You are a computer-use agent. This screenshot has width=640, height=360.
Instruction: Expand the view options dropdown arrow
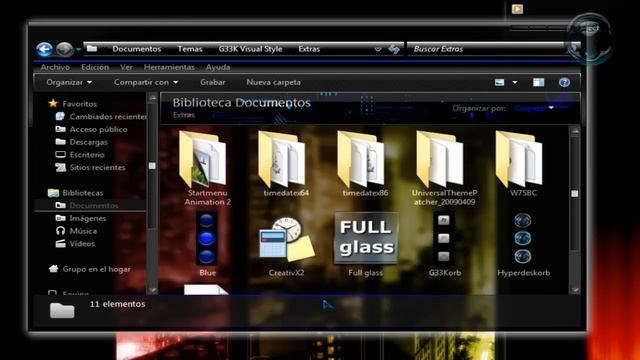point(515,82)
